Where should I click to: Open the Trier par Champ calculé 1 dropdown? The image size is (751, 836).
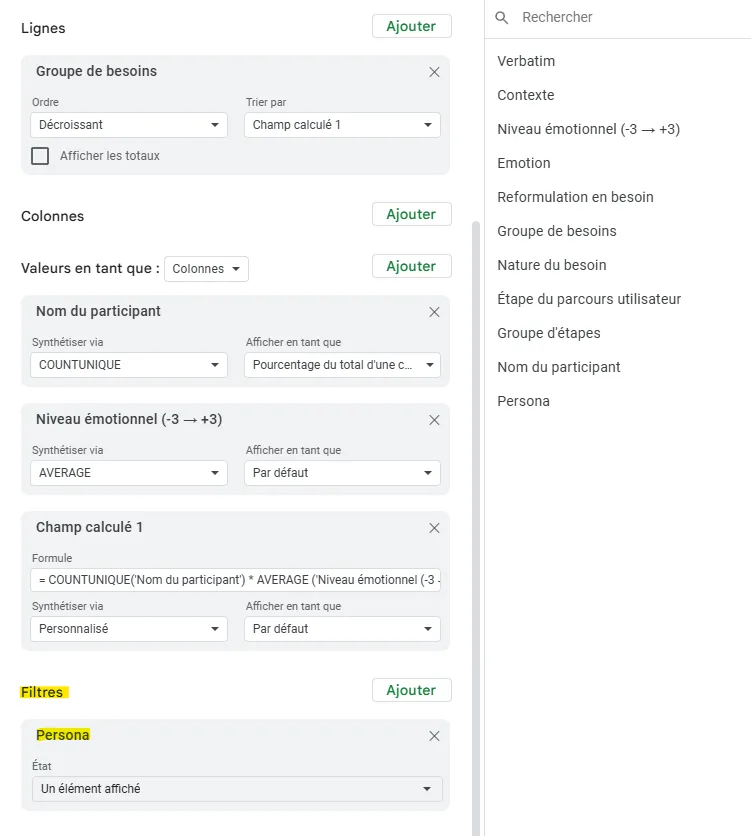pos(341,125)
